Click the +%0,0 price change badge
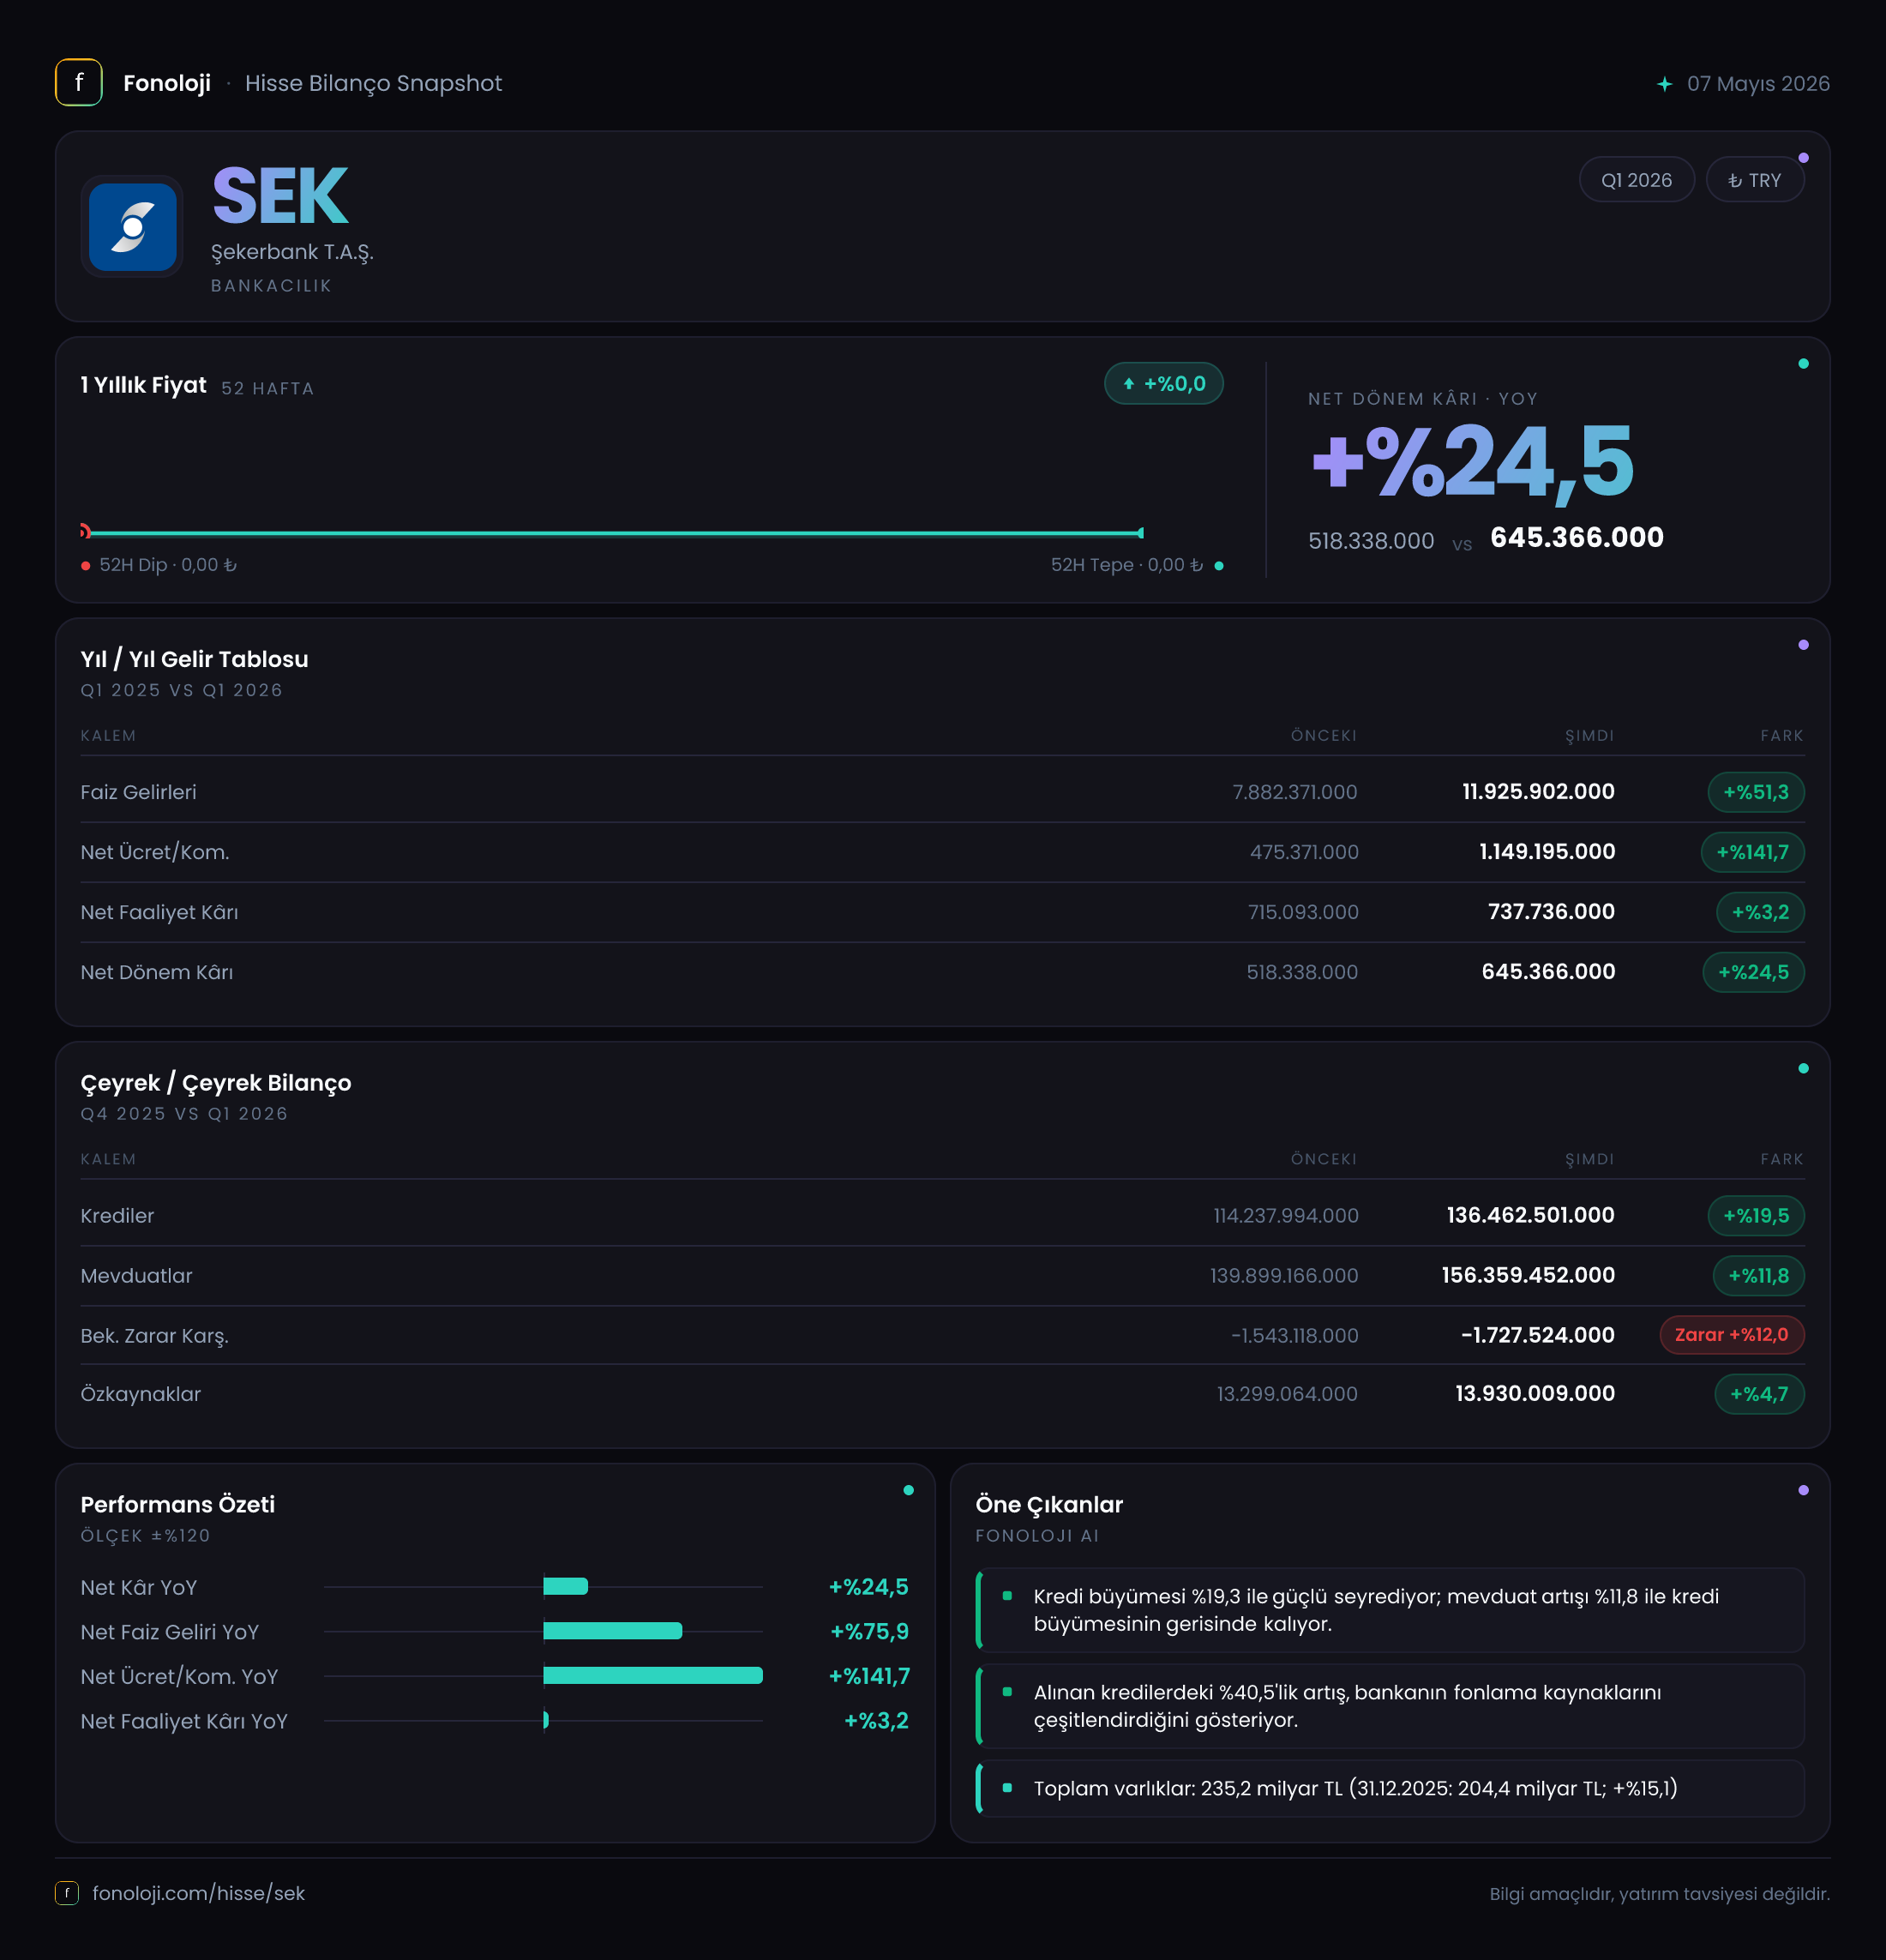 (x=1163, y=384)
